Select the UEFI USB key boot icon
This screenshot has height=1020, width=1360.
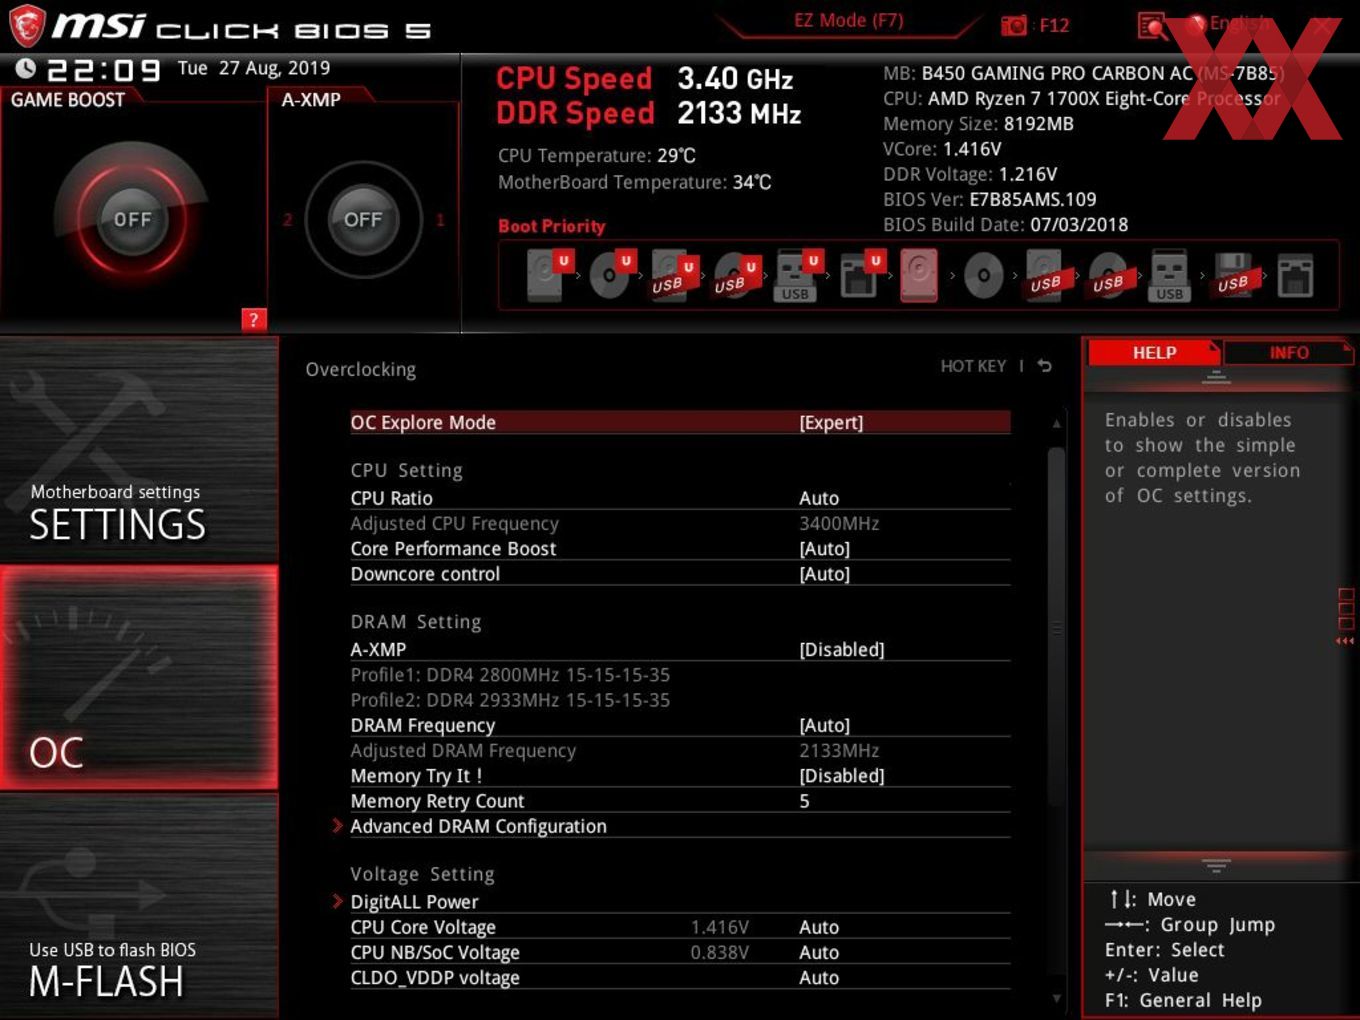click(x=797, y=275)
